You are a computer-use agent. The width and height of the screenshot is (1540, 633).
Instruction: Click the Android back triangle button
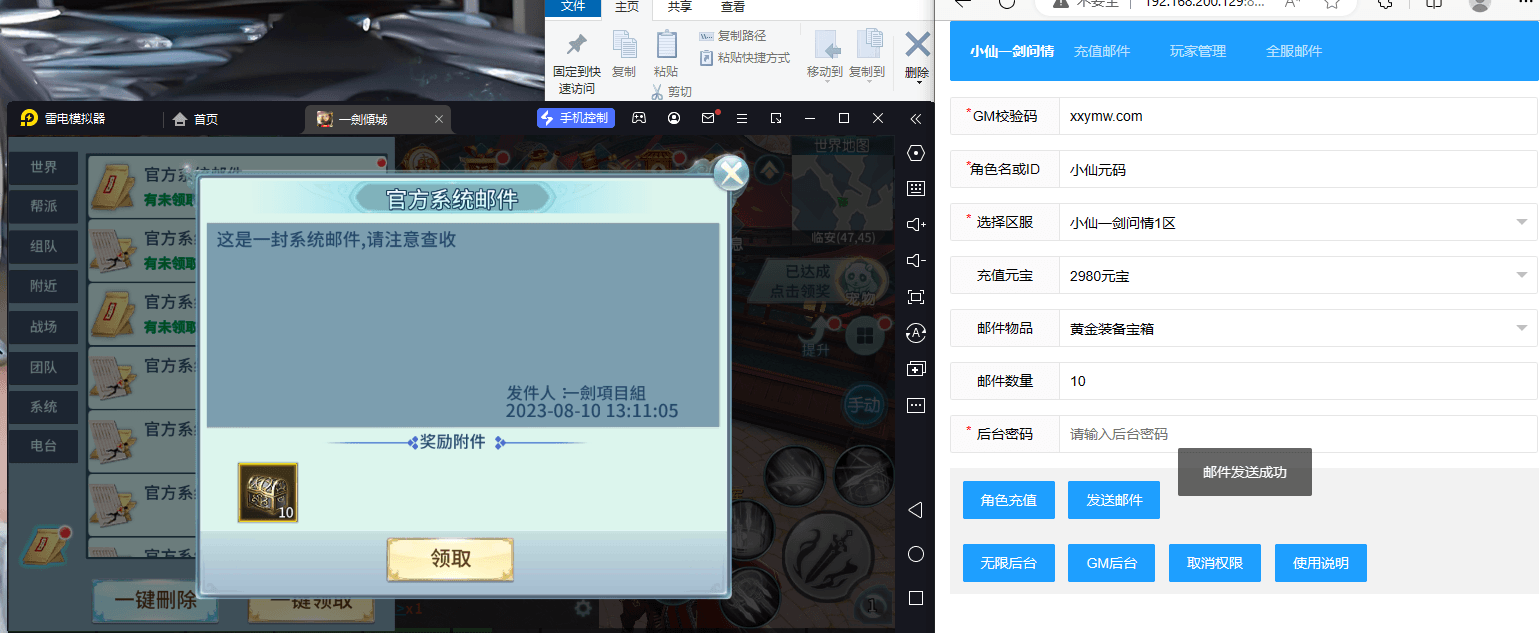[914, 510]
